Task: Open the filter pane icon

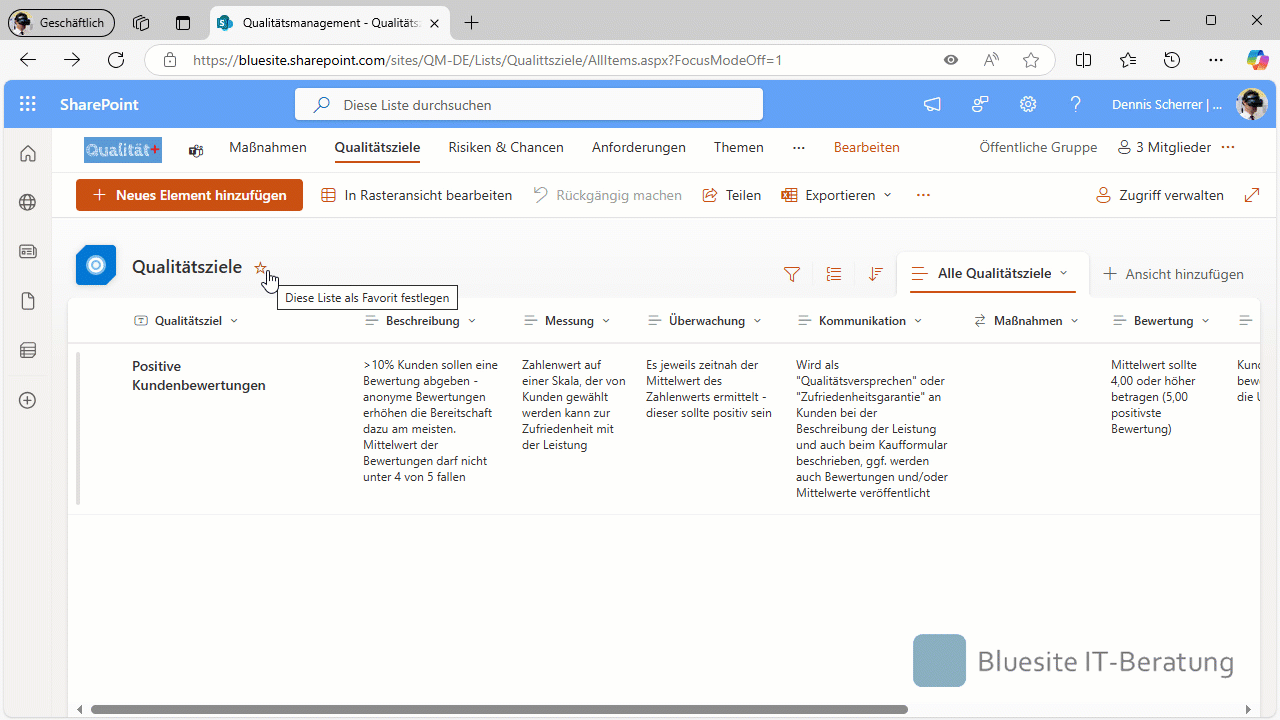Action: point(791,274)
